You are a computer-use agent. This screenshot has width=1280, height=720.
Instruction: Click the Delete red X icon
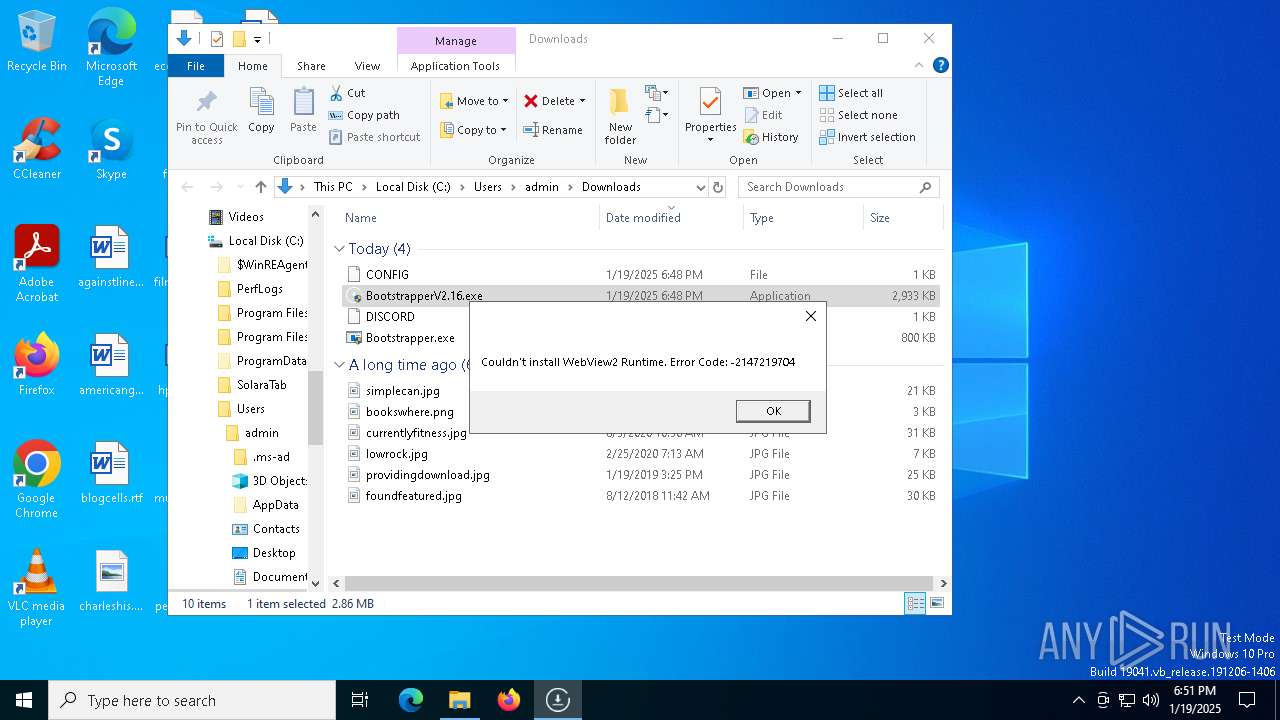[531, 101]
